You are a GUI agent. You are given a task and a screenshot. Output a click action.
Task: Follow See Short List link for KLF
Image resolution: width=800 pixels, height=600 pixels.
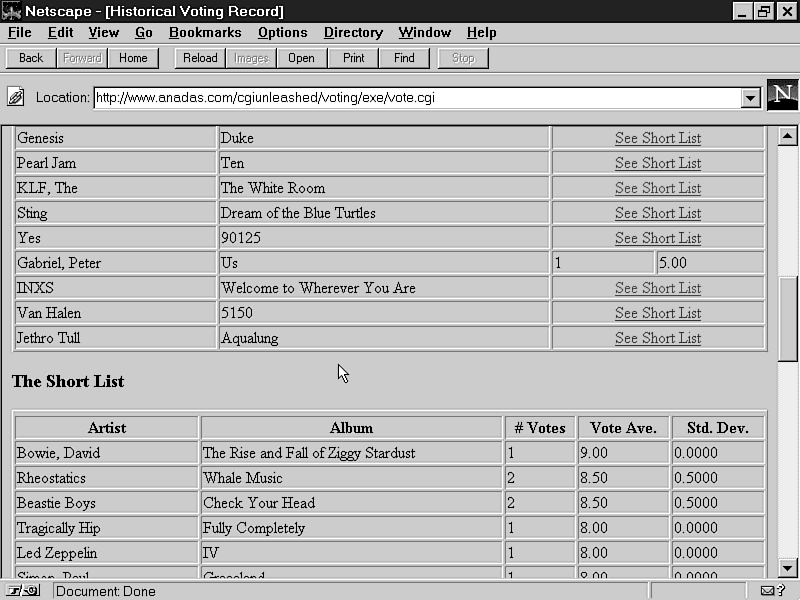tap(658, 188)
